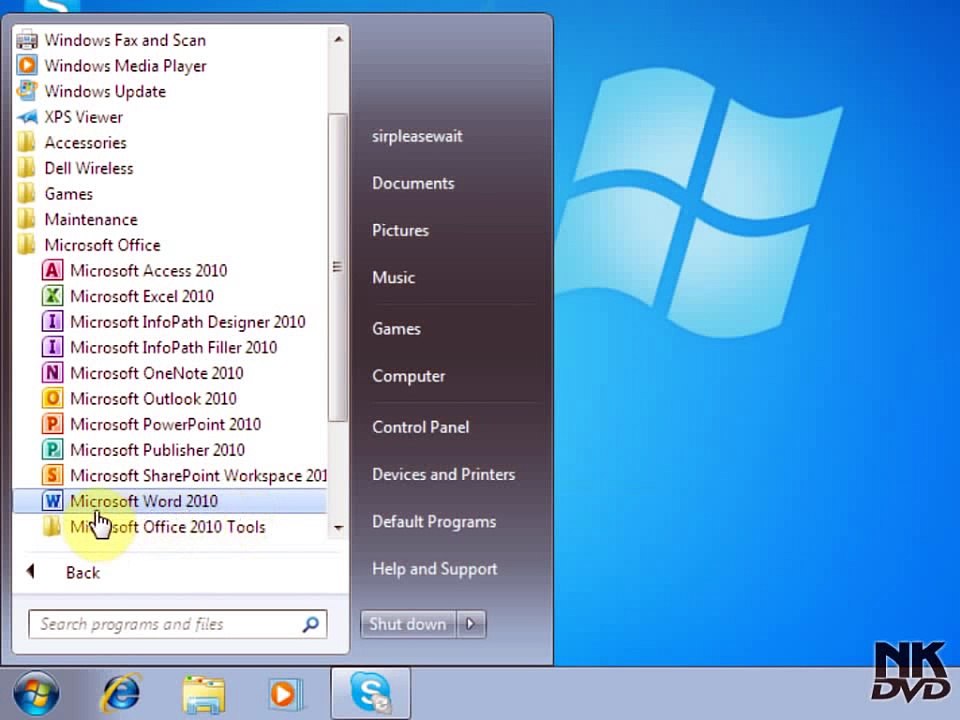960x720 pixels.
Task: Launch Microsoft Word 2010 from the list
Action: tap(170, 501)
